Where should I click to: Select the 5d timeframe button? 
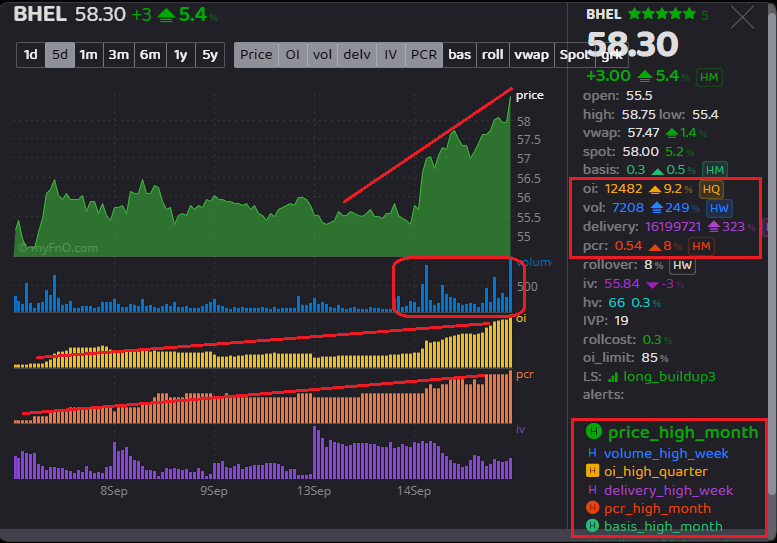(x=60, y=54)
